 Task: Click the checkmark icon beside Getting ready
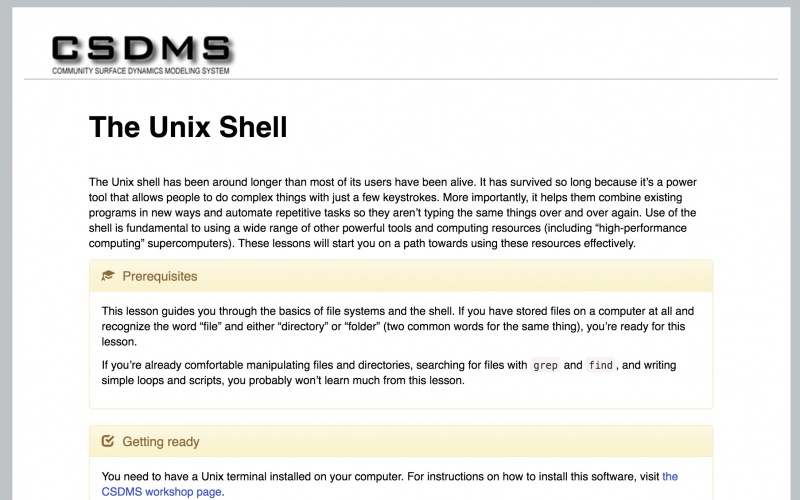(108, 441)
